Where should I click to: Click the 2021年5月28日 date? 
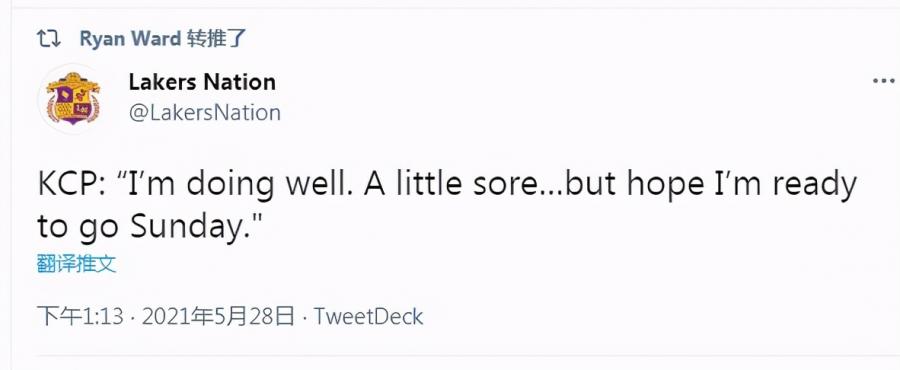[x=219, y=316]
